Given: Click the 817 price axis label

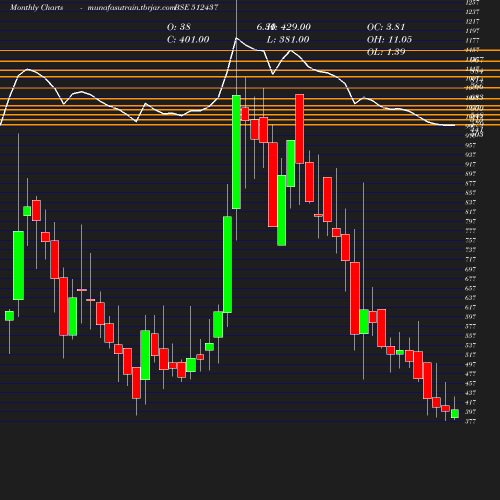Looking at the screenshot, I should (470, 212).
